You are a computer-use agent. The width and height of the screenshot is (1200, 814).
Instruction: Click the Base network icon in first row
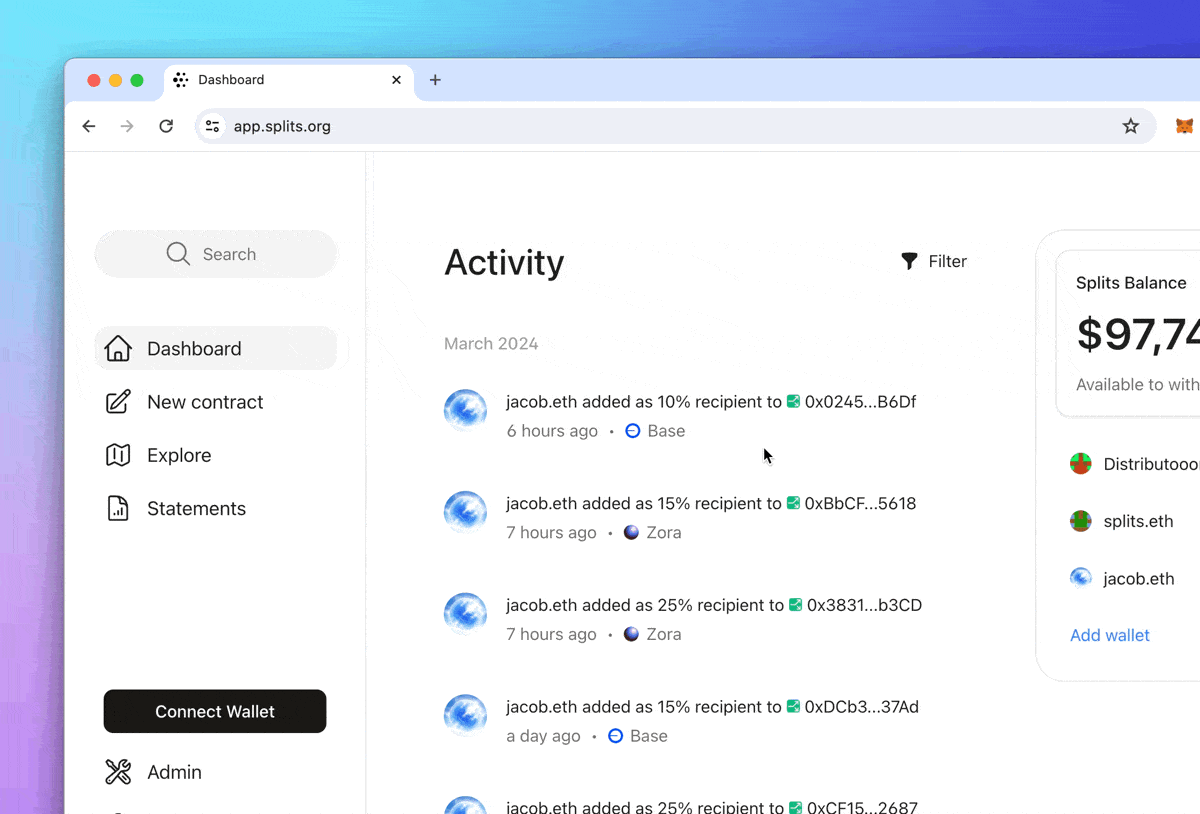(632, 431)
